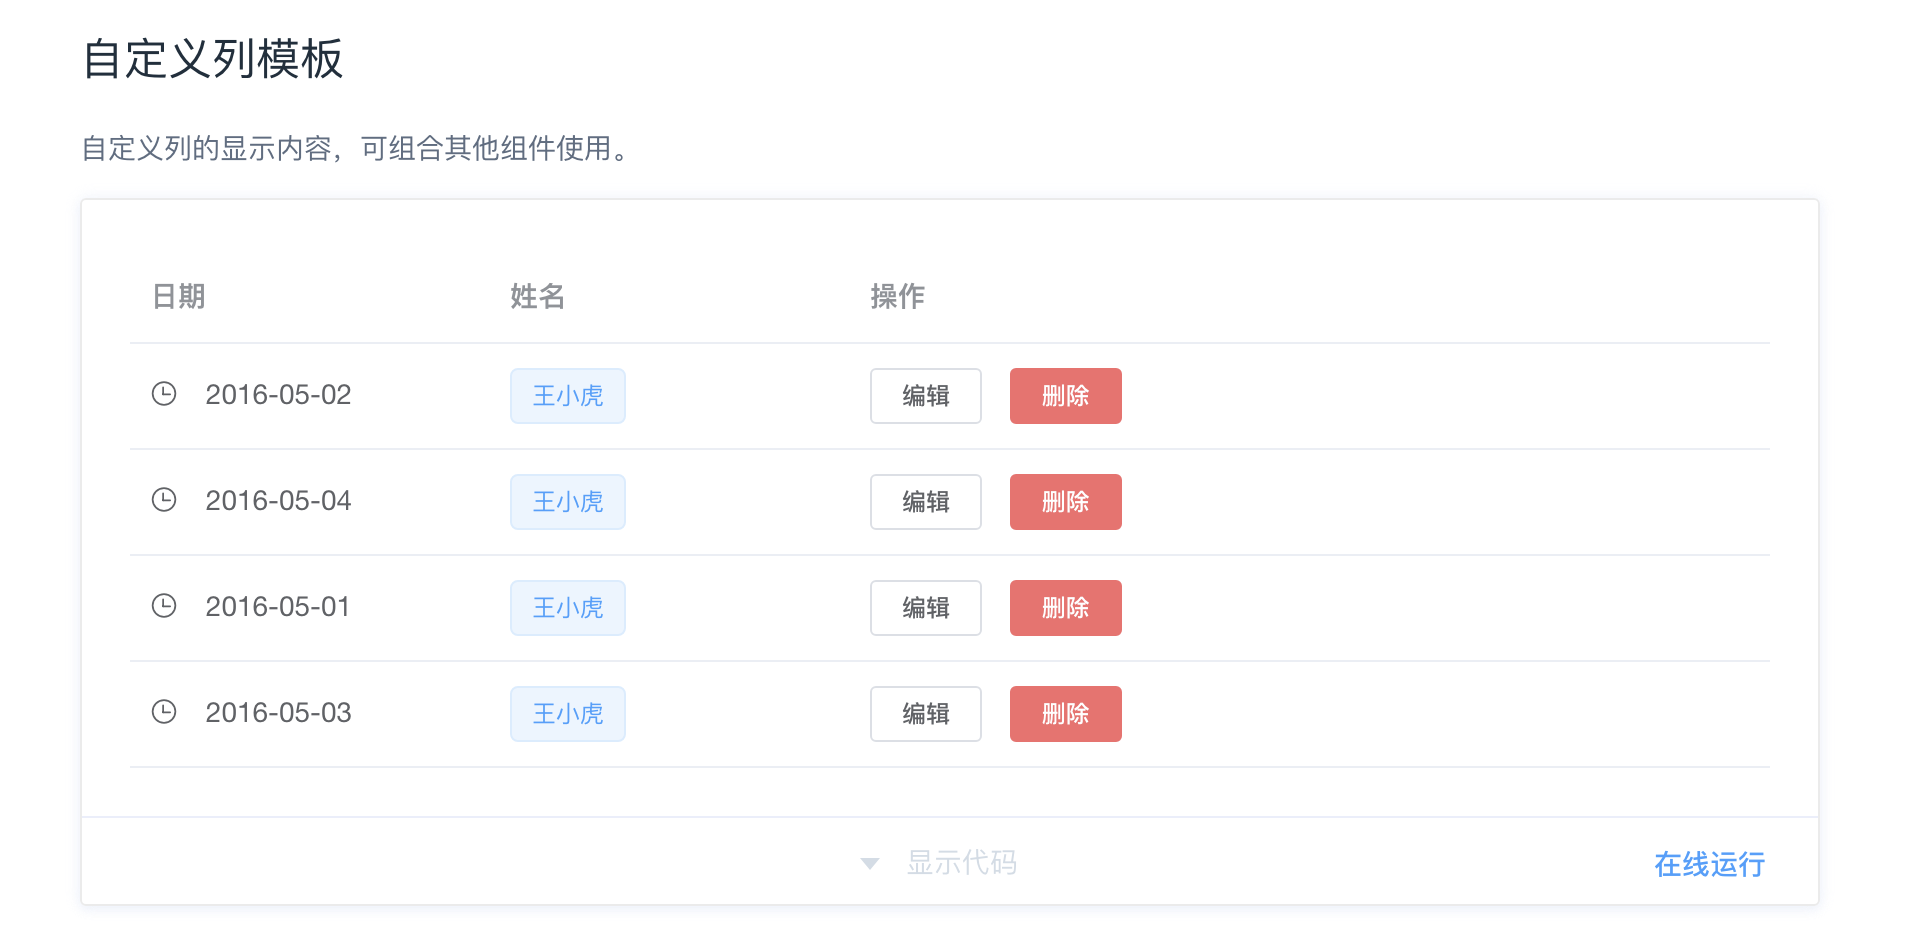Click the 日期 column header
The width and height of the screenshot is (1928, 952).
pos(178,296)
